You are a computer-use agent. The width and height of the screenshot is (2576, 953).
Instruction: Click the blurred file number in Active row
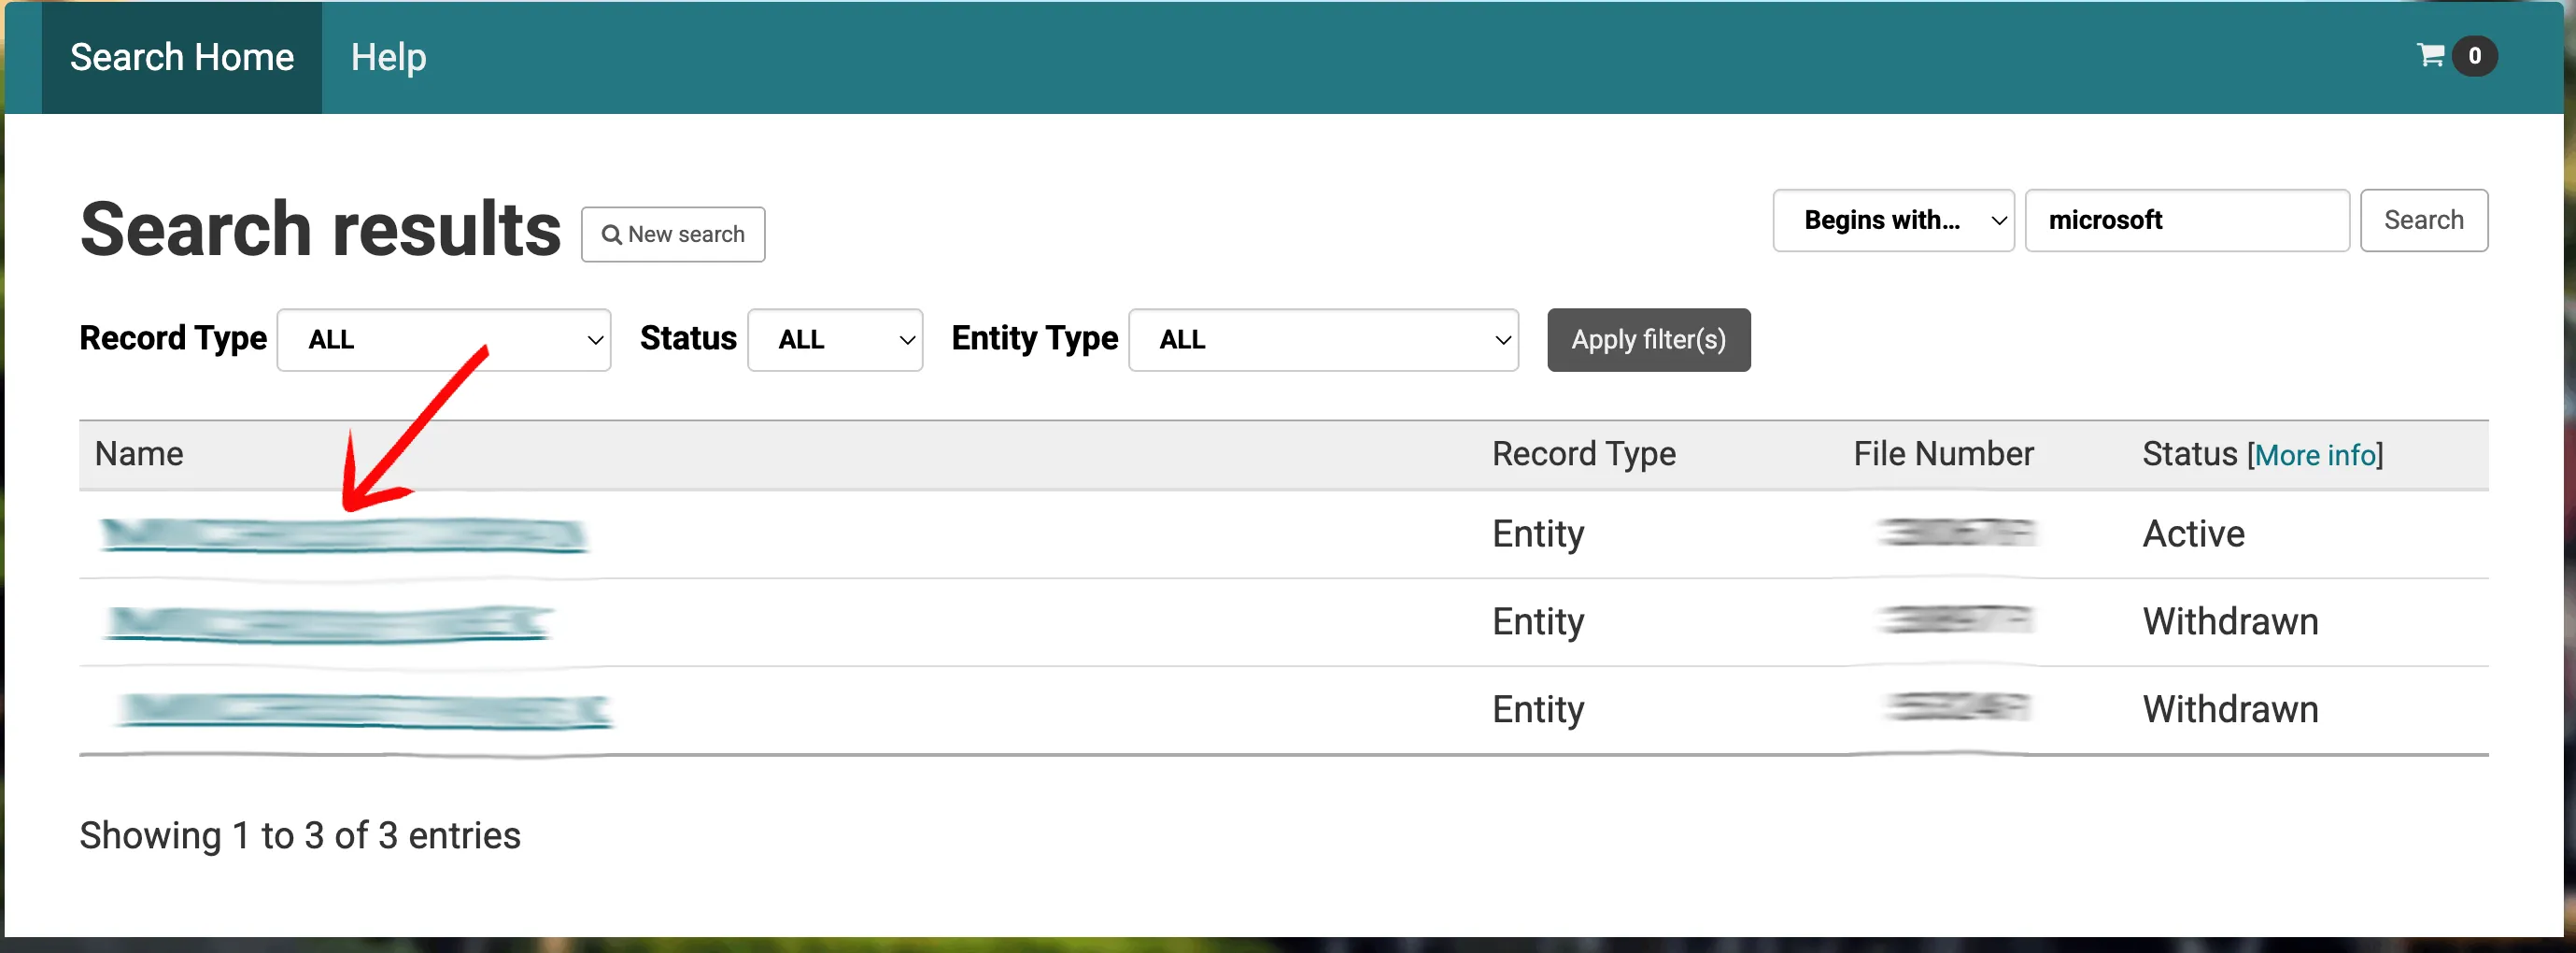[1957, 532]
